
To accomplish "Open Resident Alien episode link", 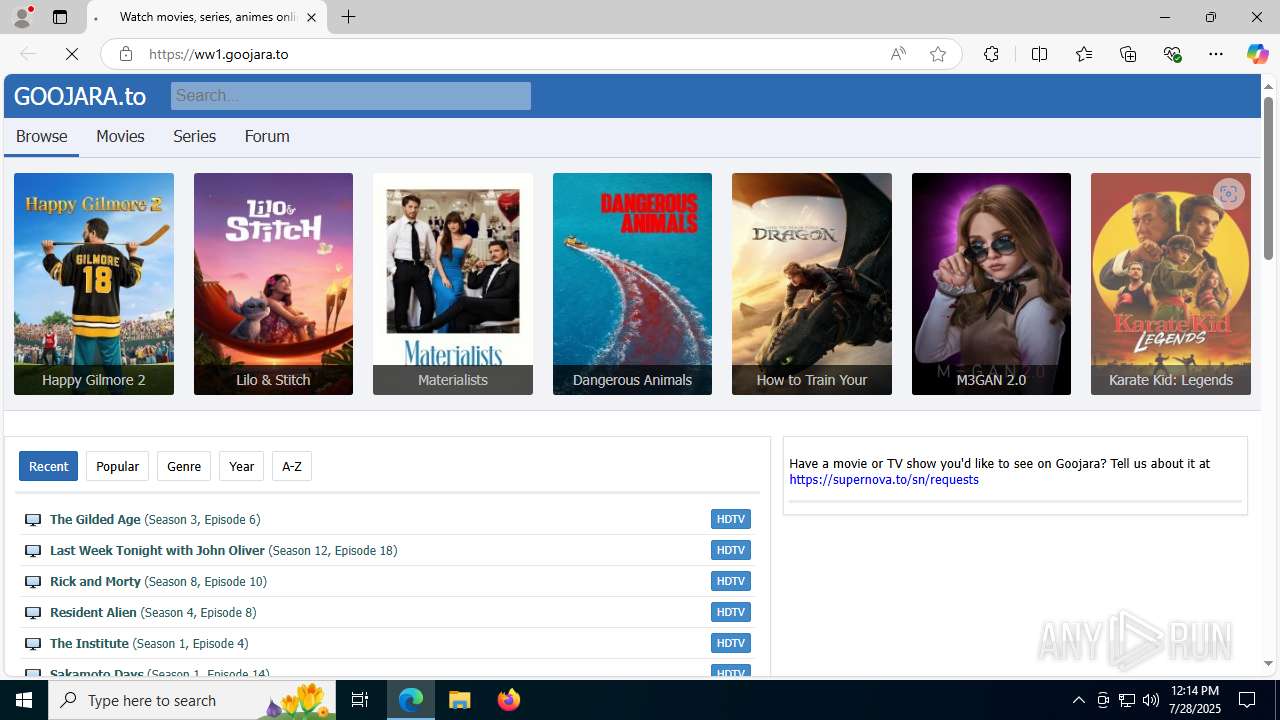I will tap(153, 612).
